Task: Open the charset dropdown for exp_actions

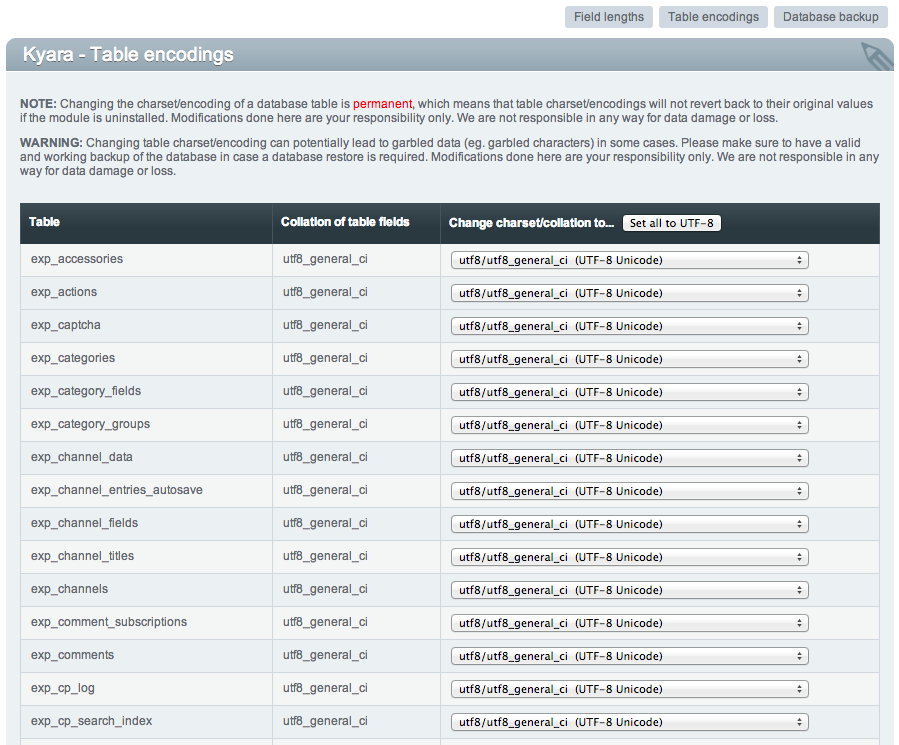Action: [x=630, y=293]
